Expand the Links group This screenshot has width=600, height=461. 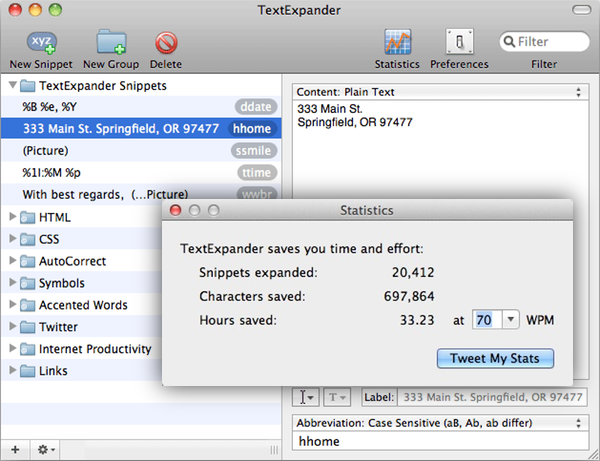(x=13, y=370)
